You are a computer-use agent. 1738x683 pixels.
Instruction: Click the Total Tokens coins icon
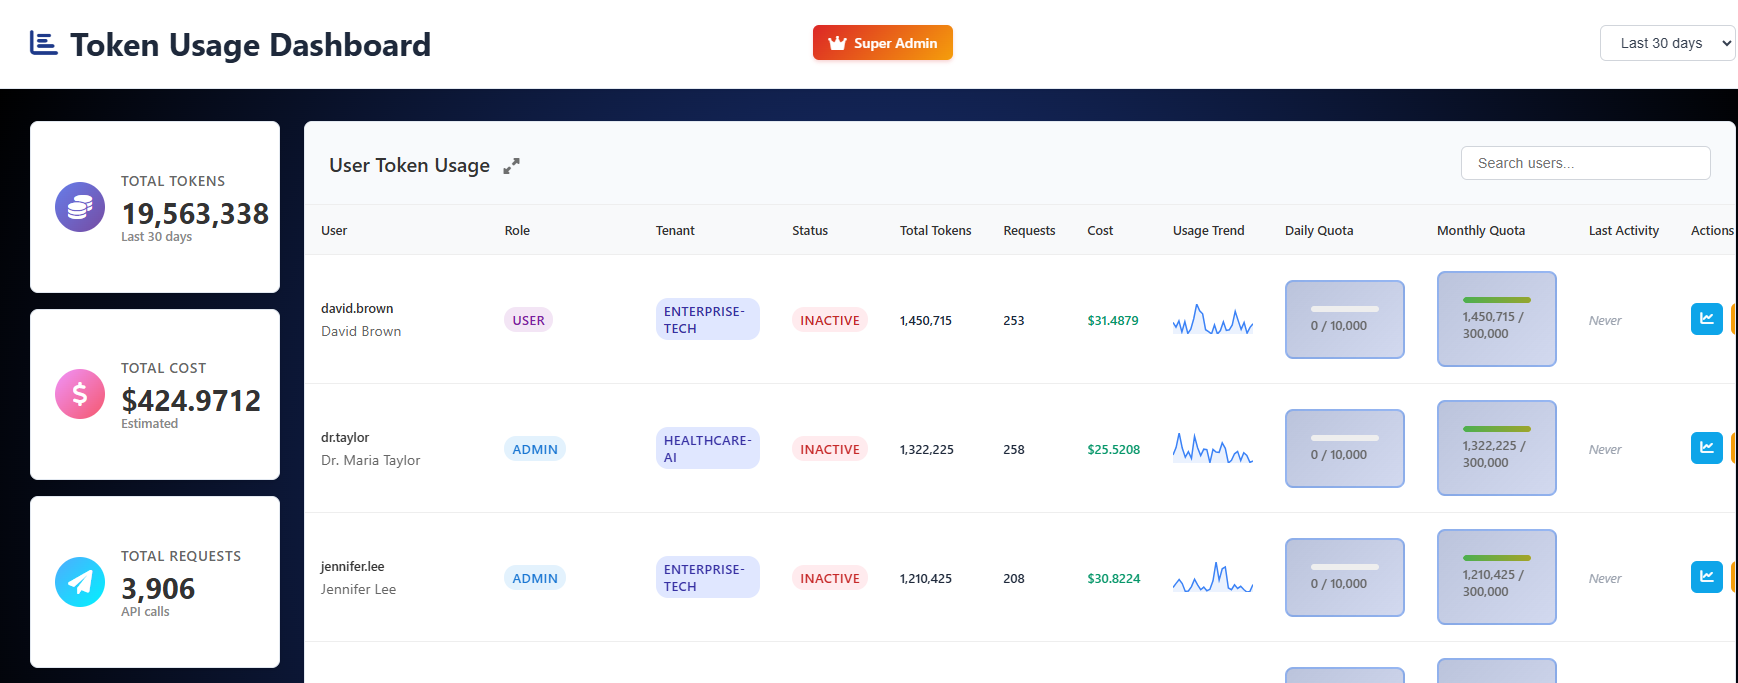pos(80,207)
